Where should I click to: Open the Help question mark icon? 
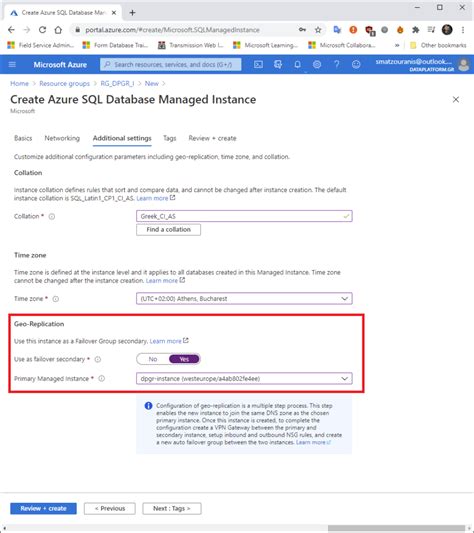point(337,65)
